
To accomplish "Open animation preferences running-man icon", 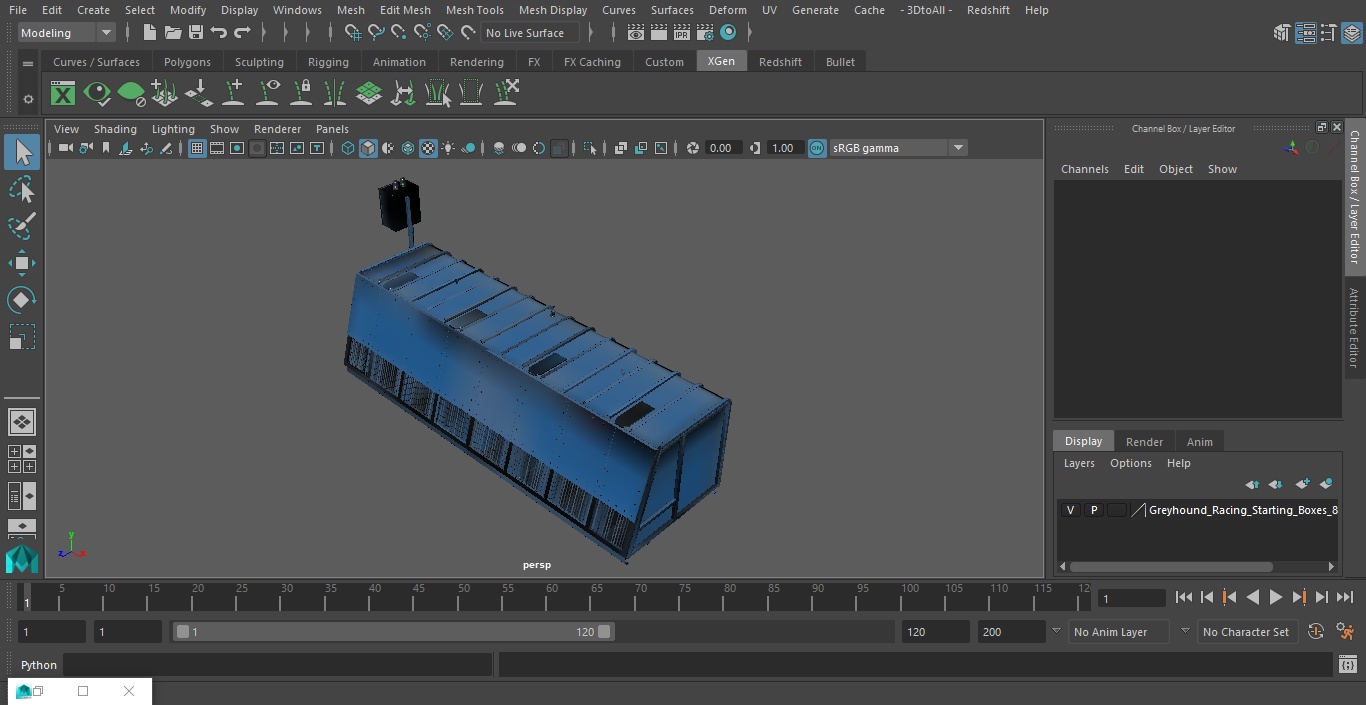I will pos(1345,632).
